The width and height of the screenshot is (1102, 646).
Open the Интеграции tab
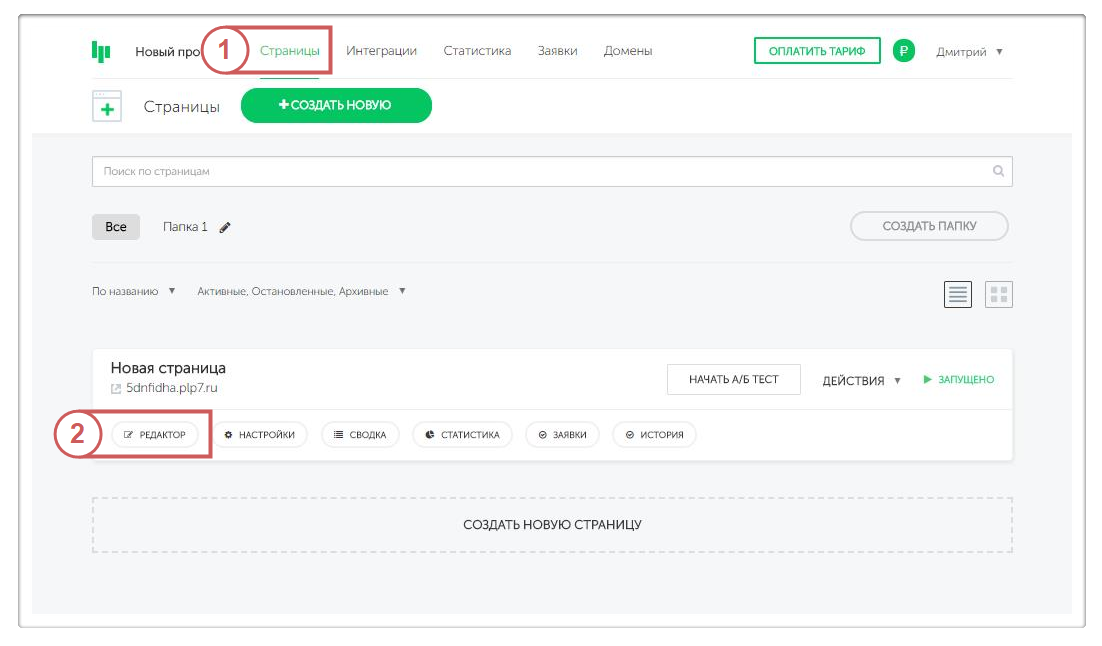pyautogui.click(x=381, y=51)
